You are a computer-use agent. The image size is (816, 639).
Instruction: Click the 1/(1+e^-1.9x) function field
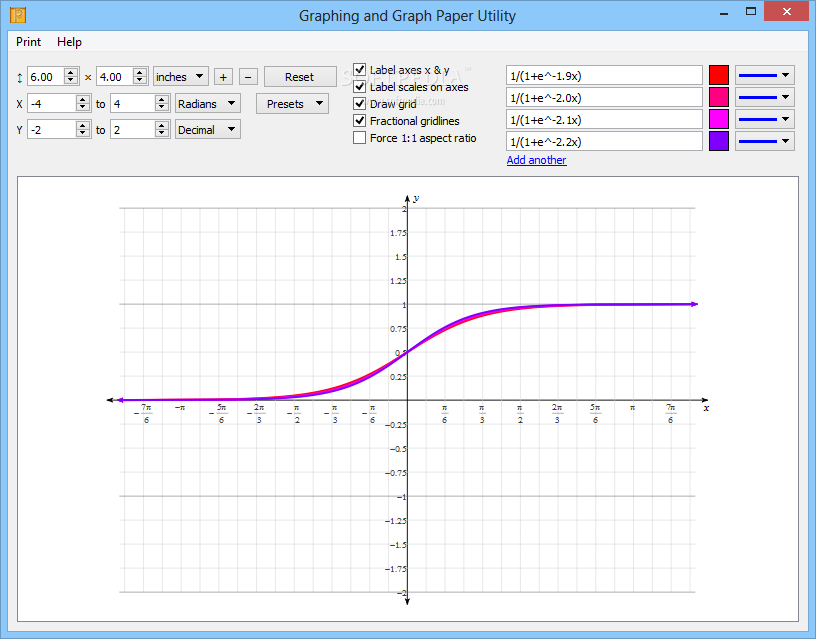click(604, 75)
